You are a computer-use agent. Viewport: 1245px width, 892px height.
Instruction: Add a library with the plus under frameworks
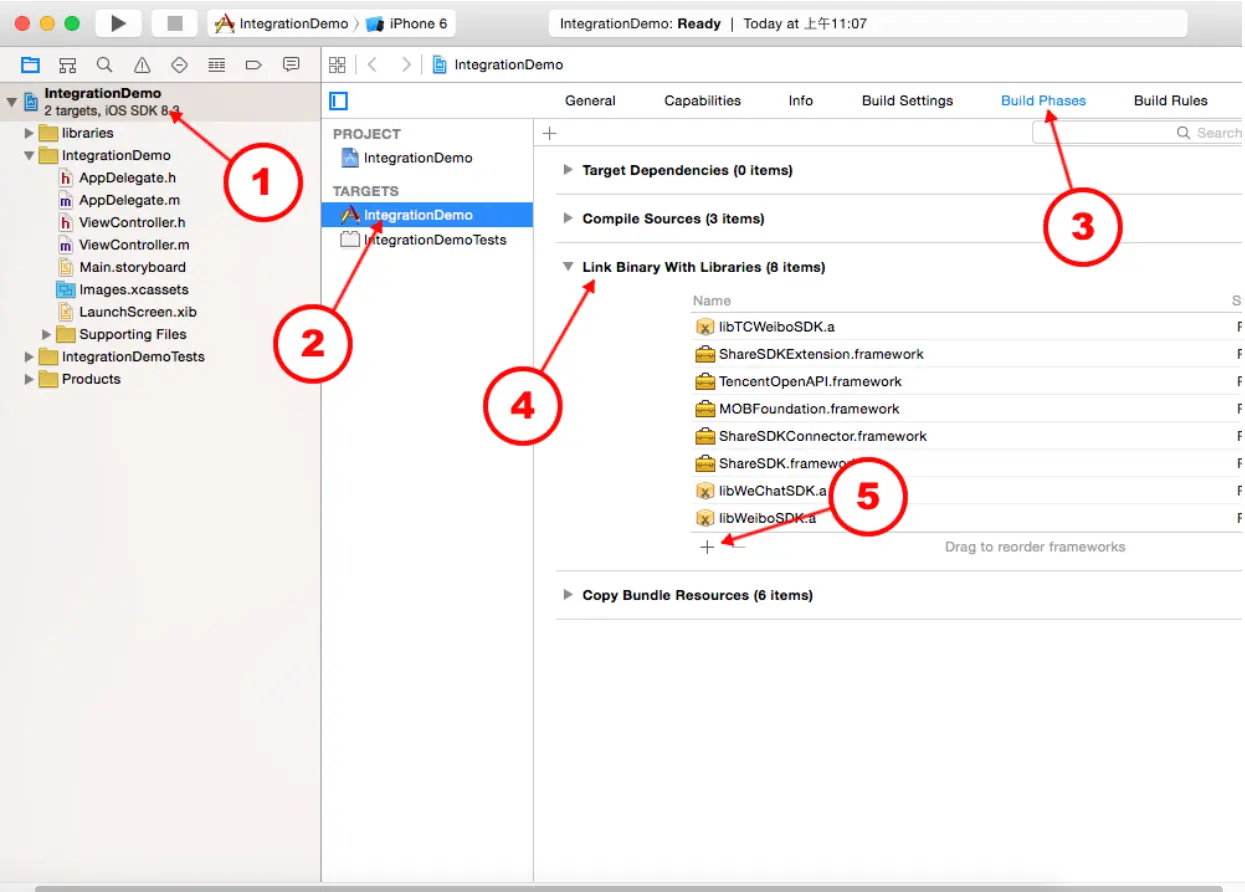point(707,547)
